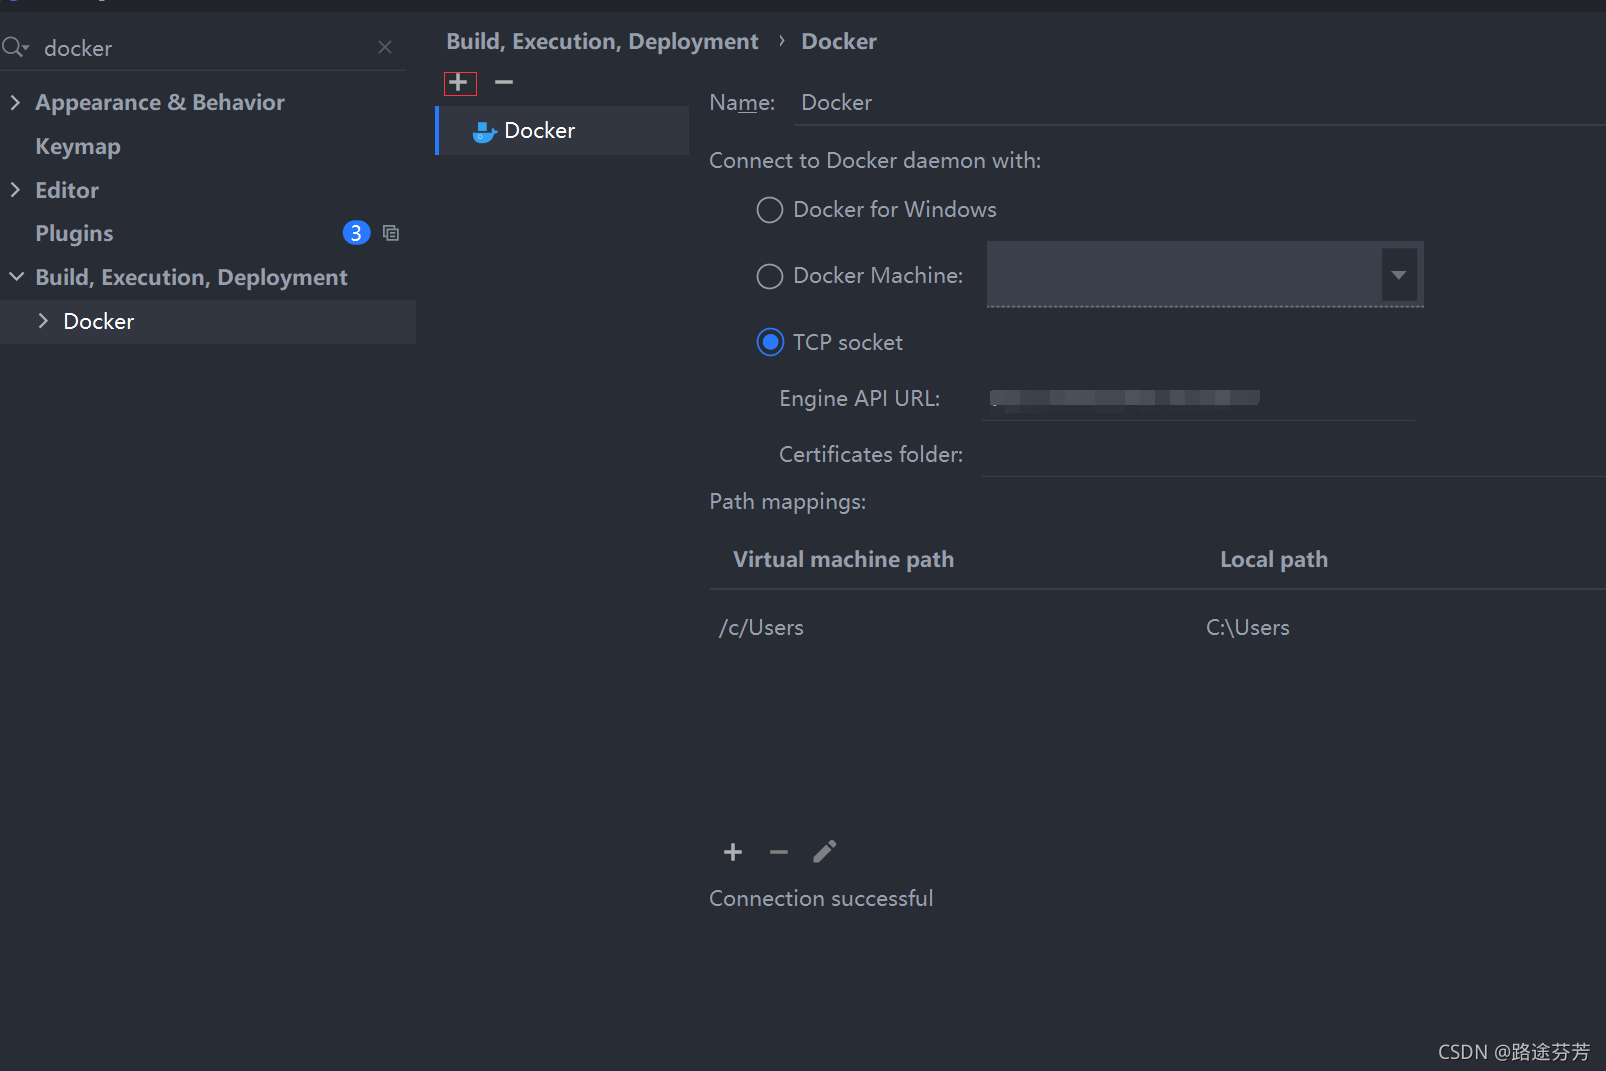Click the Name input field

tap(1200, 103)
